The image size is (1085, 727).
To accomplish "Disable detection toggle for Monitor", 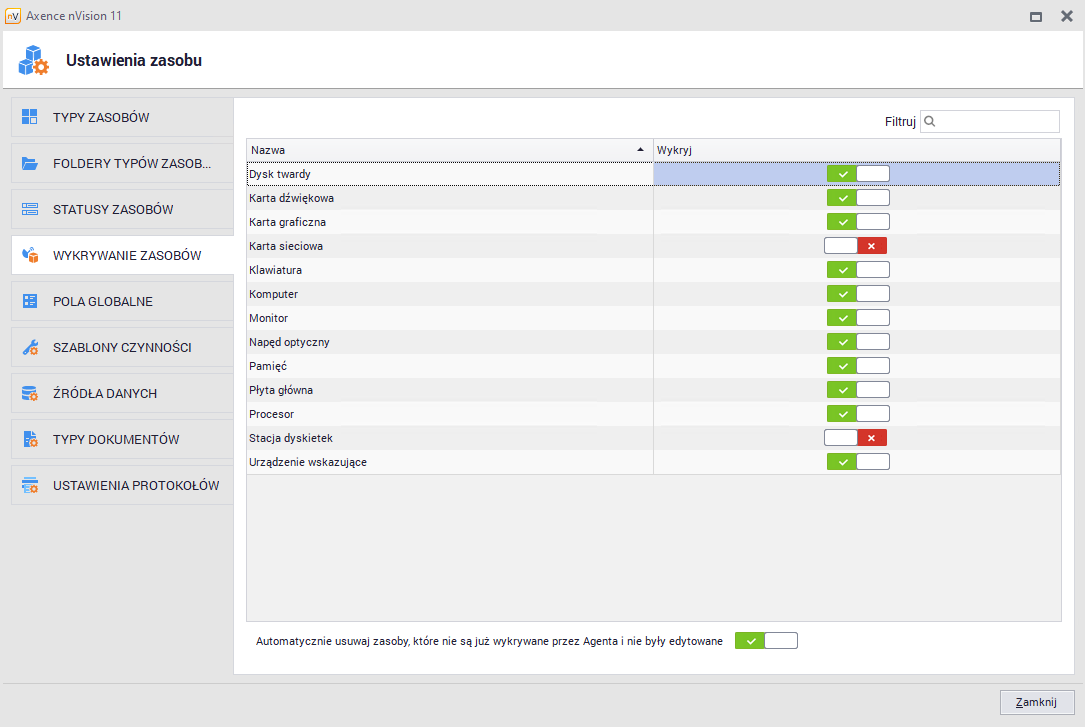I will click(x=858, y=318).
